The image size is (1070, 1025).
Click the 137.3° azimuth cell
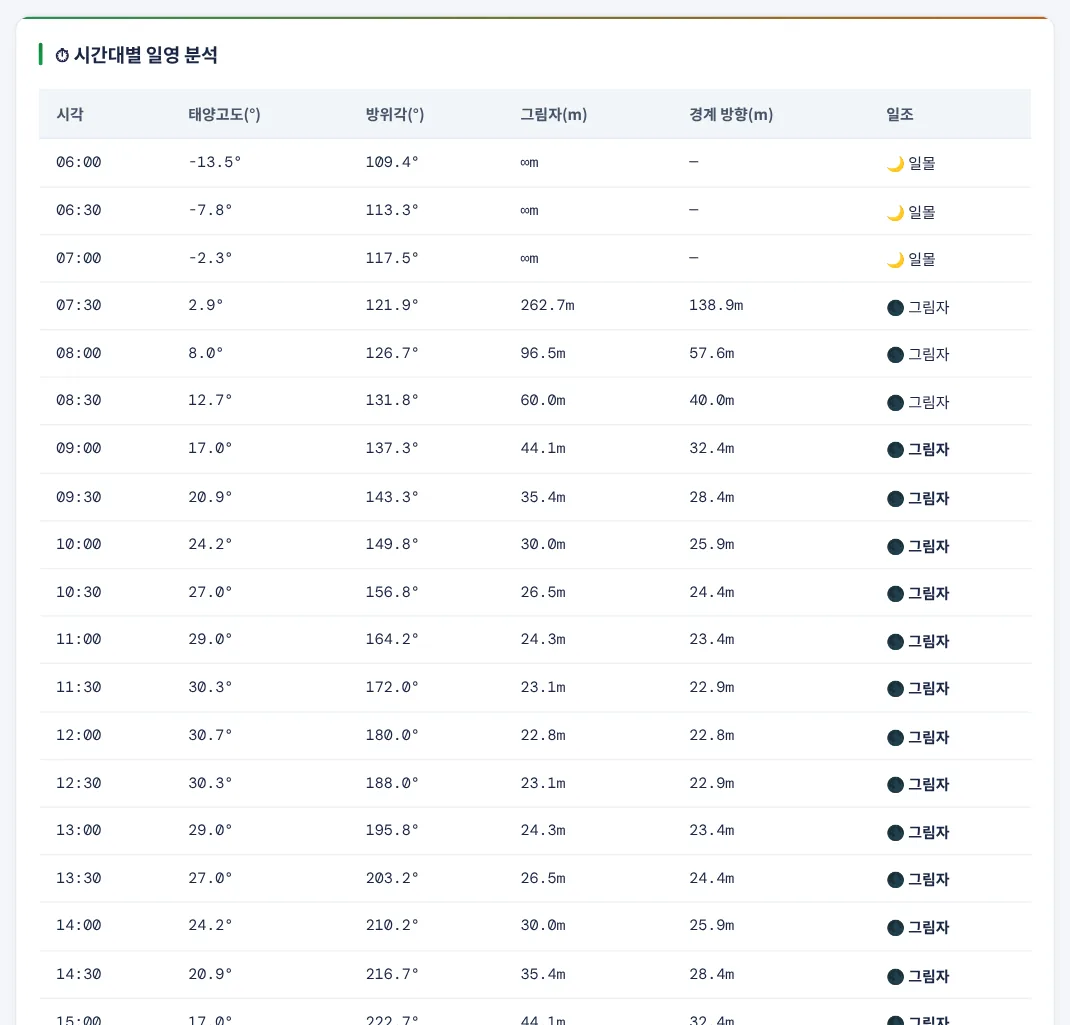[x=392, y=448]
